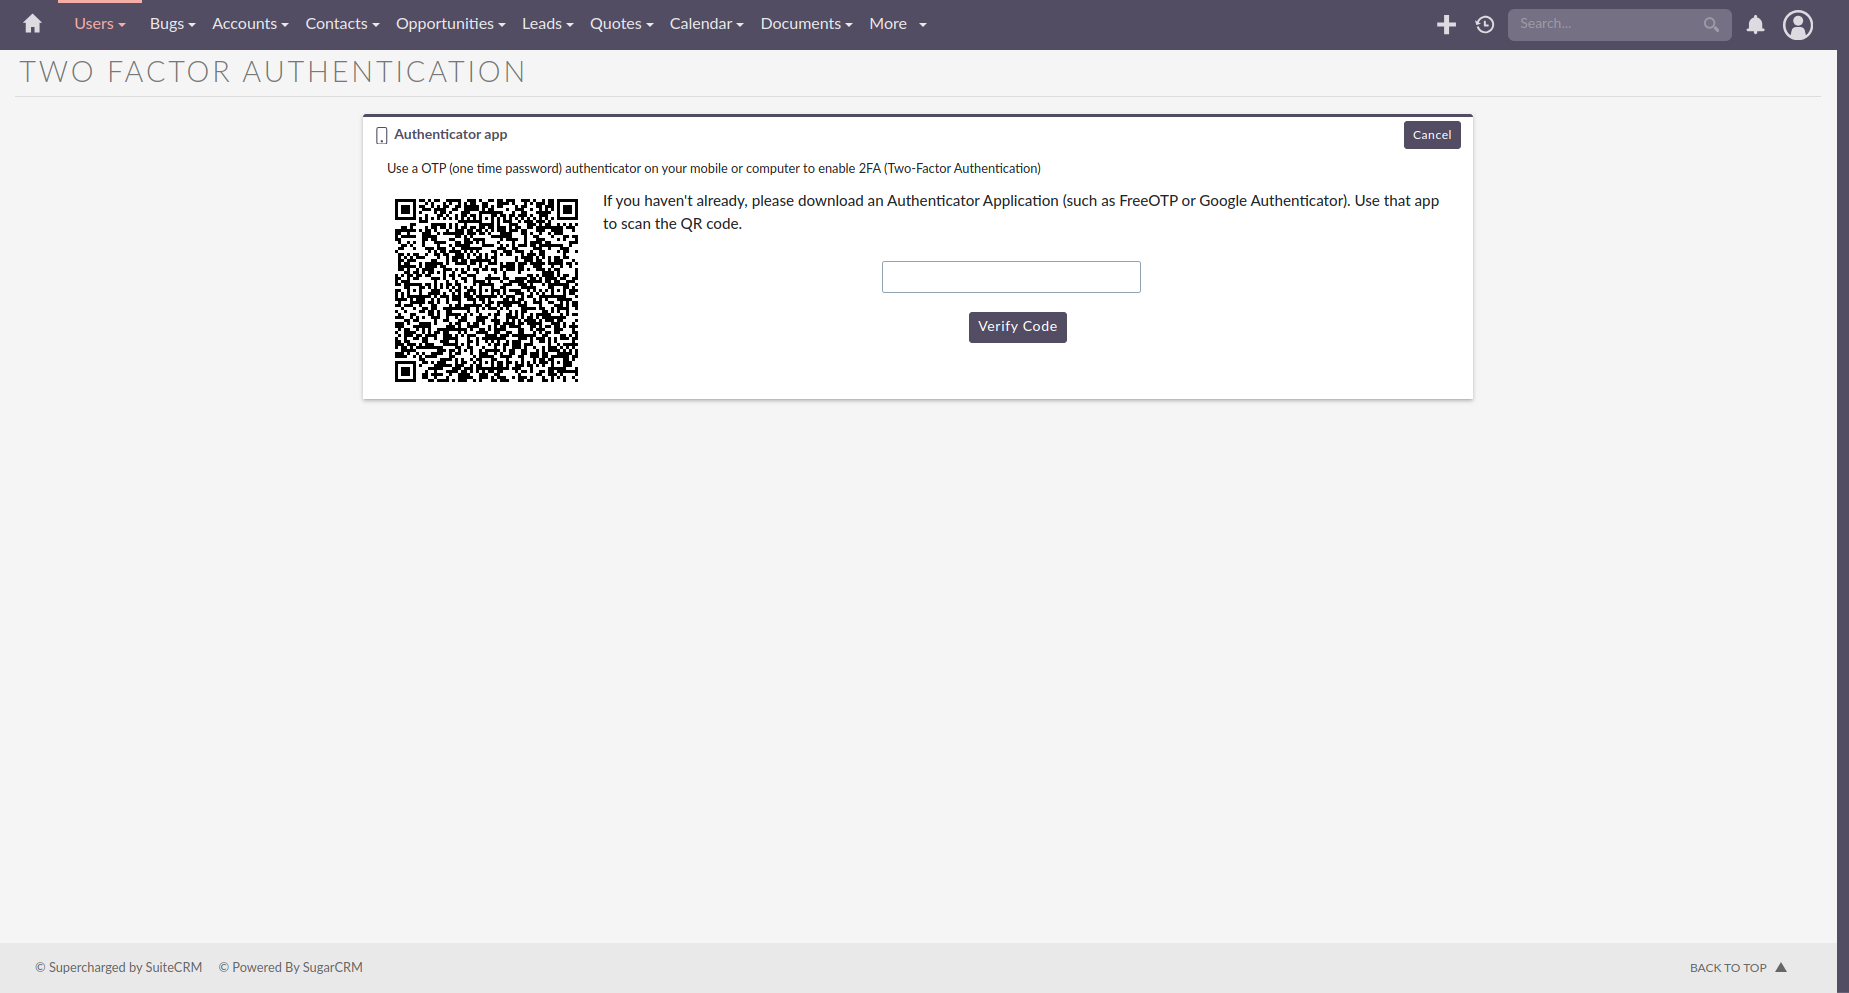Image resolution: width=1849 pixels, height=993 pixels.
Task: Click the back to top arrow icon
Action: pyautogui.click(x=1782, y=967)
